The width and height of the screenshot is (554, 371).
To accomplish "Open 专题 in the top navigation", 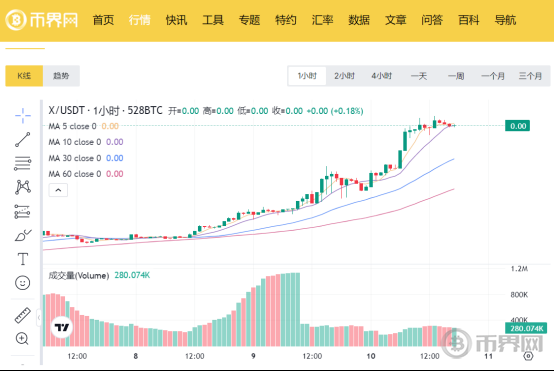I will click(x=249, y=20).
